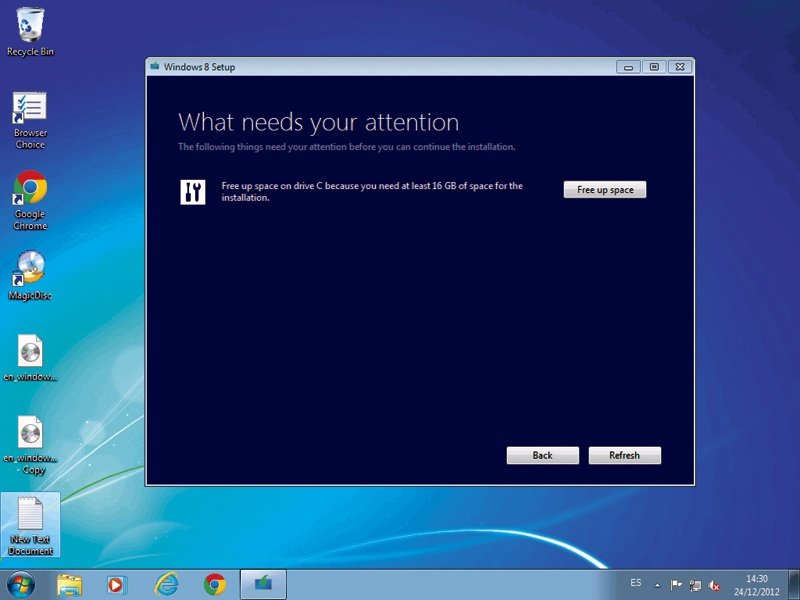Select the Browser Choice desktop shortcut
The width and height of the screenshot is (800, 600).
pos(30,120)
